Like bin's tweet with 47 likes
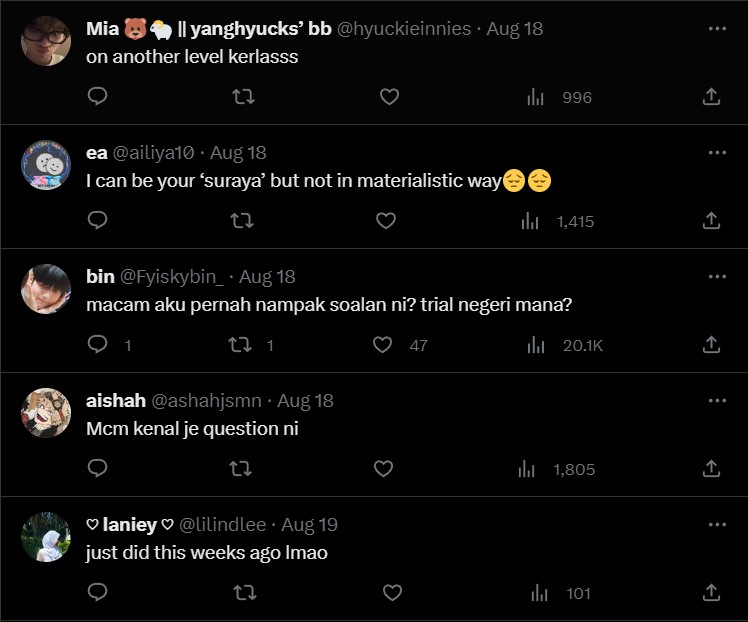748x622 pixels. (383, 345)
